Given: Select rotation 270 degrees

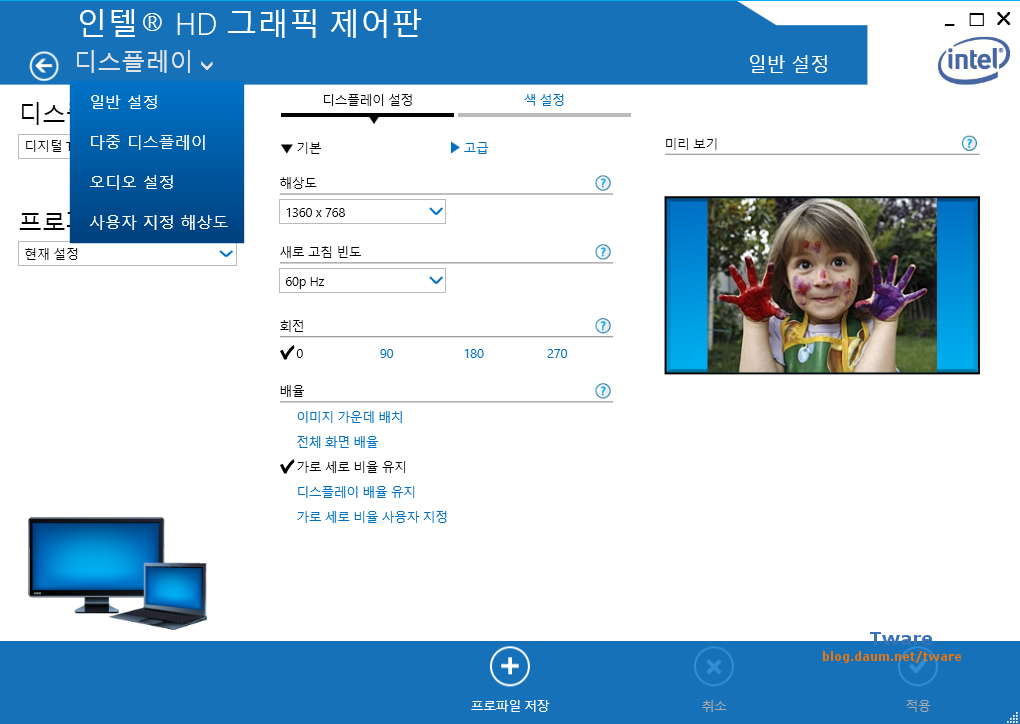Looking at the screenshot, I should [x=557, y=353].
